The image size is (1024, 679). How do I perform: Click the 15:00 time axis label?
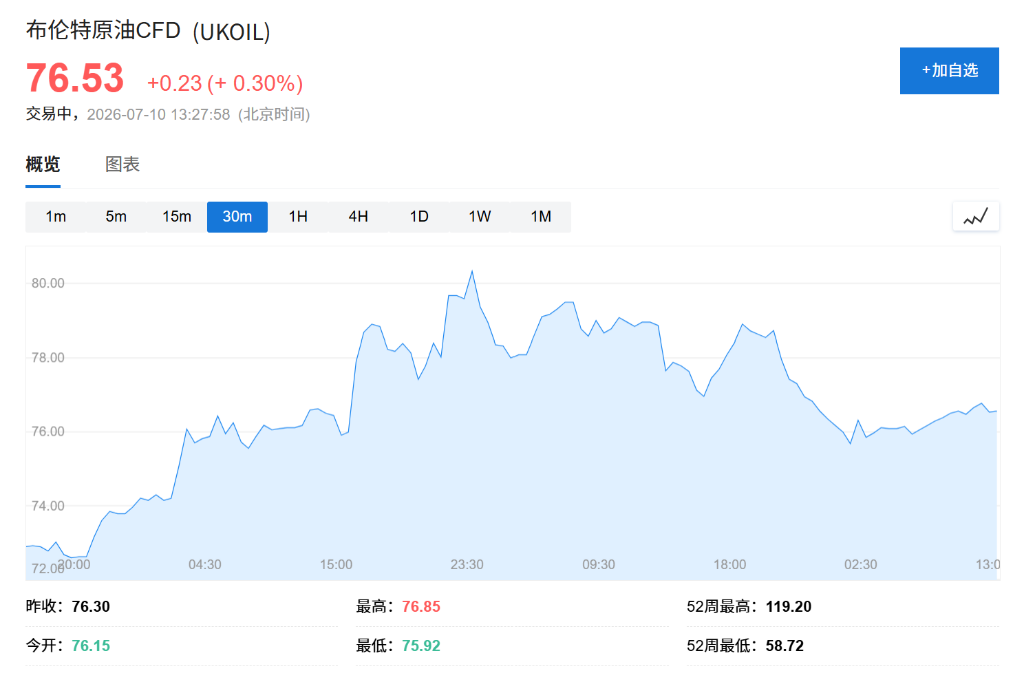point(336,564)
